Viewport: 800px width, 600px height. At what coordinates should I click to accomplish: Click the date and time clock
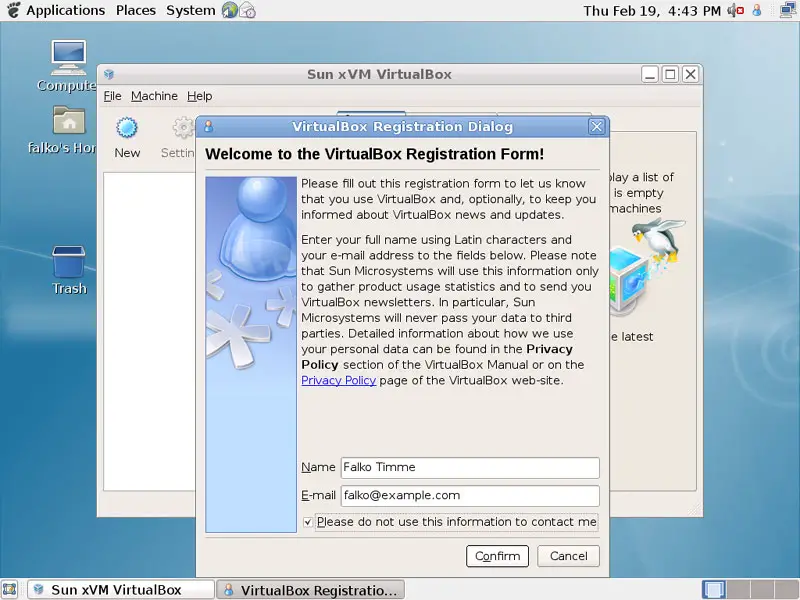(x=652, y=10)
